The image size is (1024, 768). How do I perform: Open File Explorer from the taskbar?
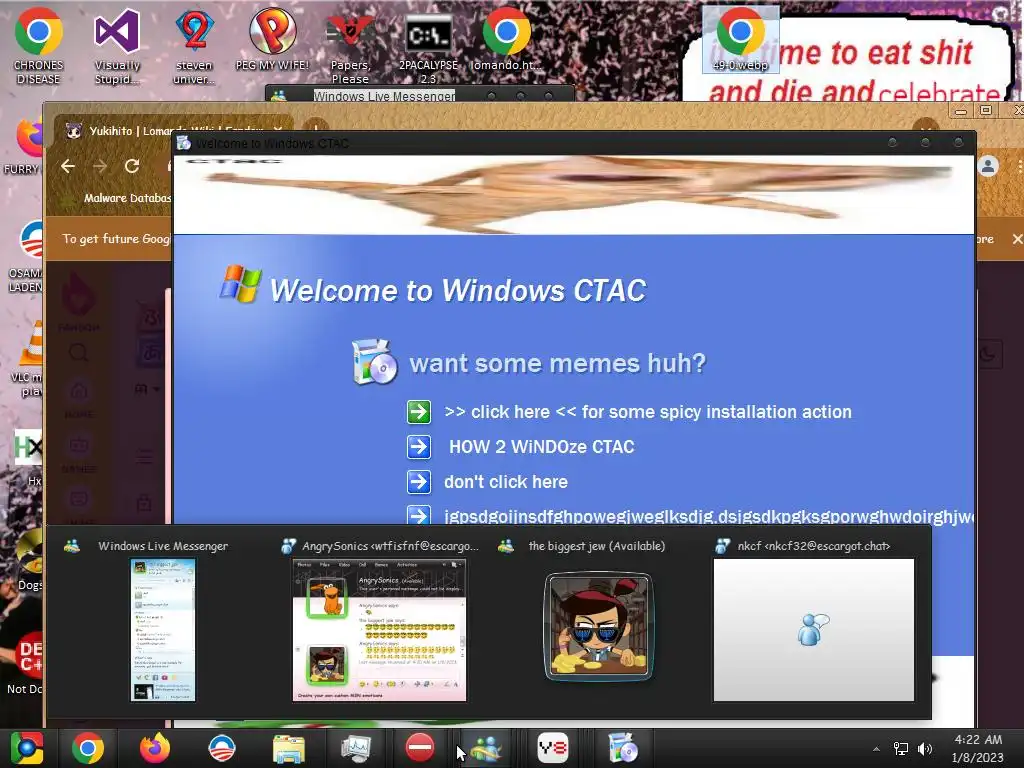click(x=288, y=748)
